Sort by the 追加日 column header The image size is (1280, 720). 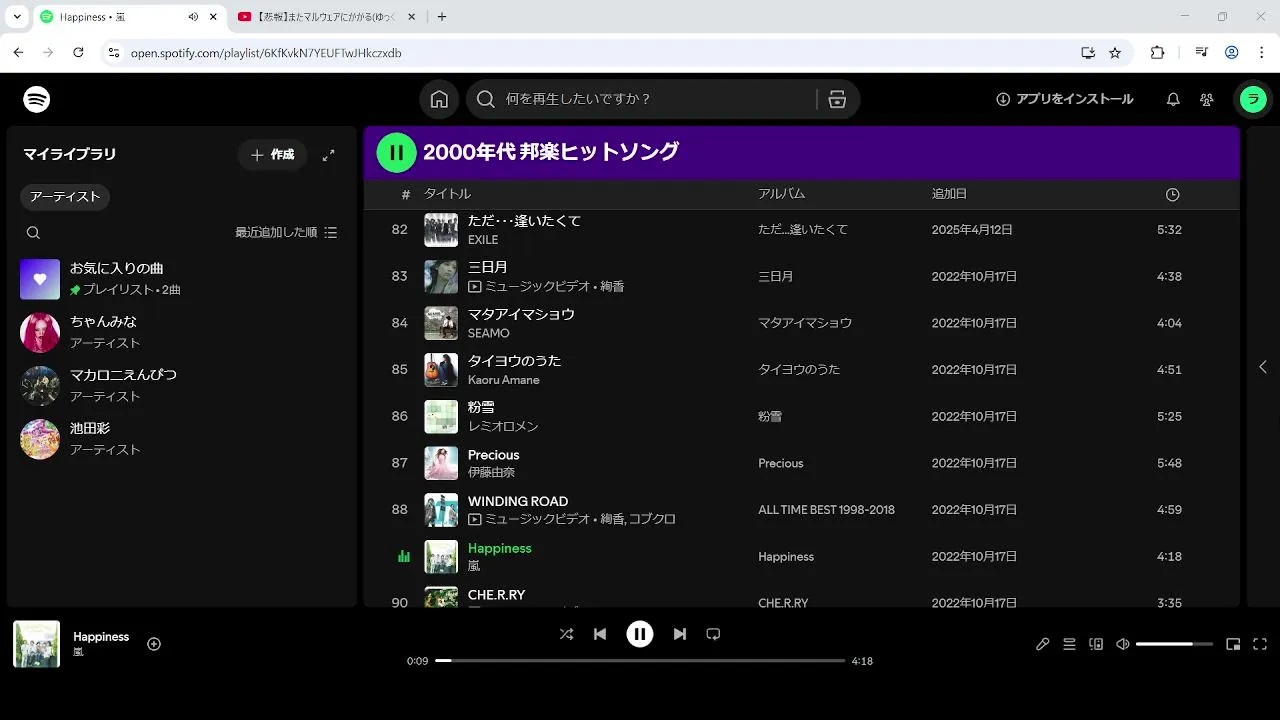coord(949,194)
